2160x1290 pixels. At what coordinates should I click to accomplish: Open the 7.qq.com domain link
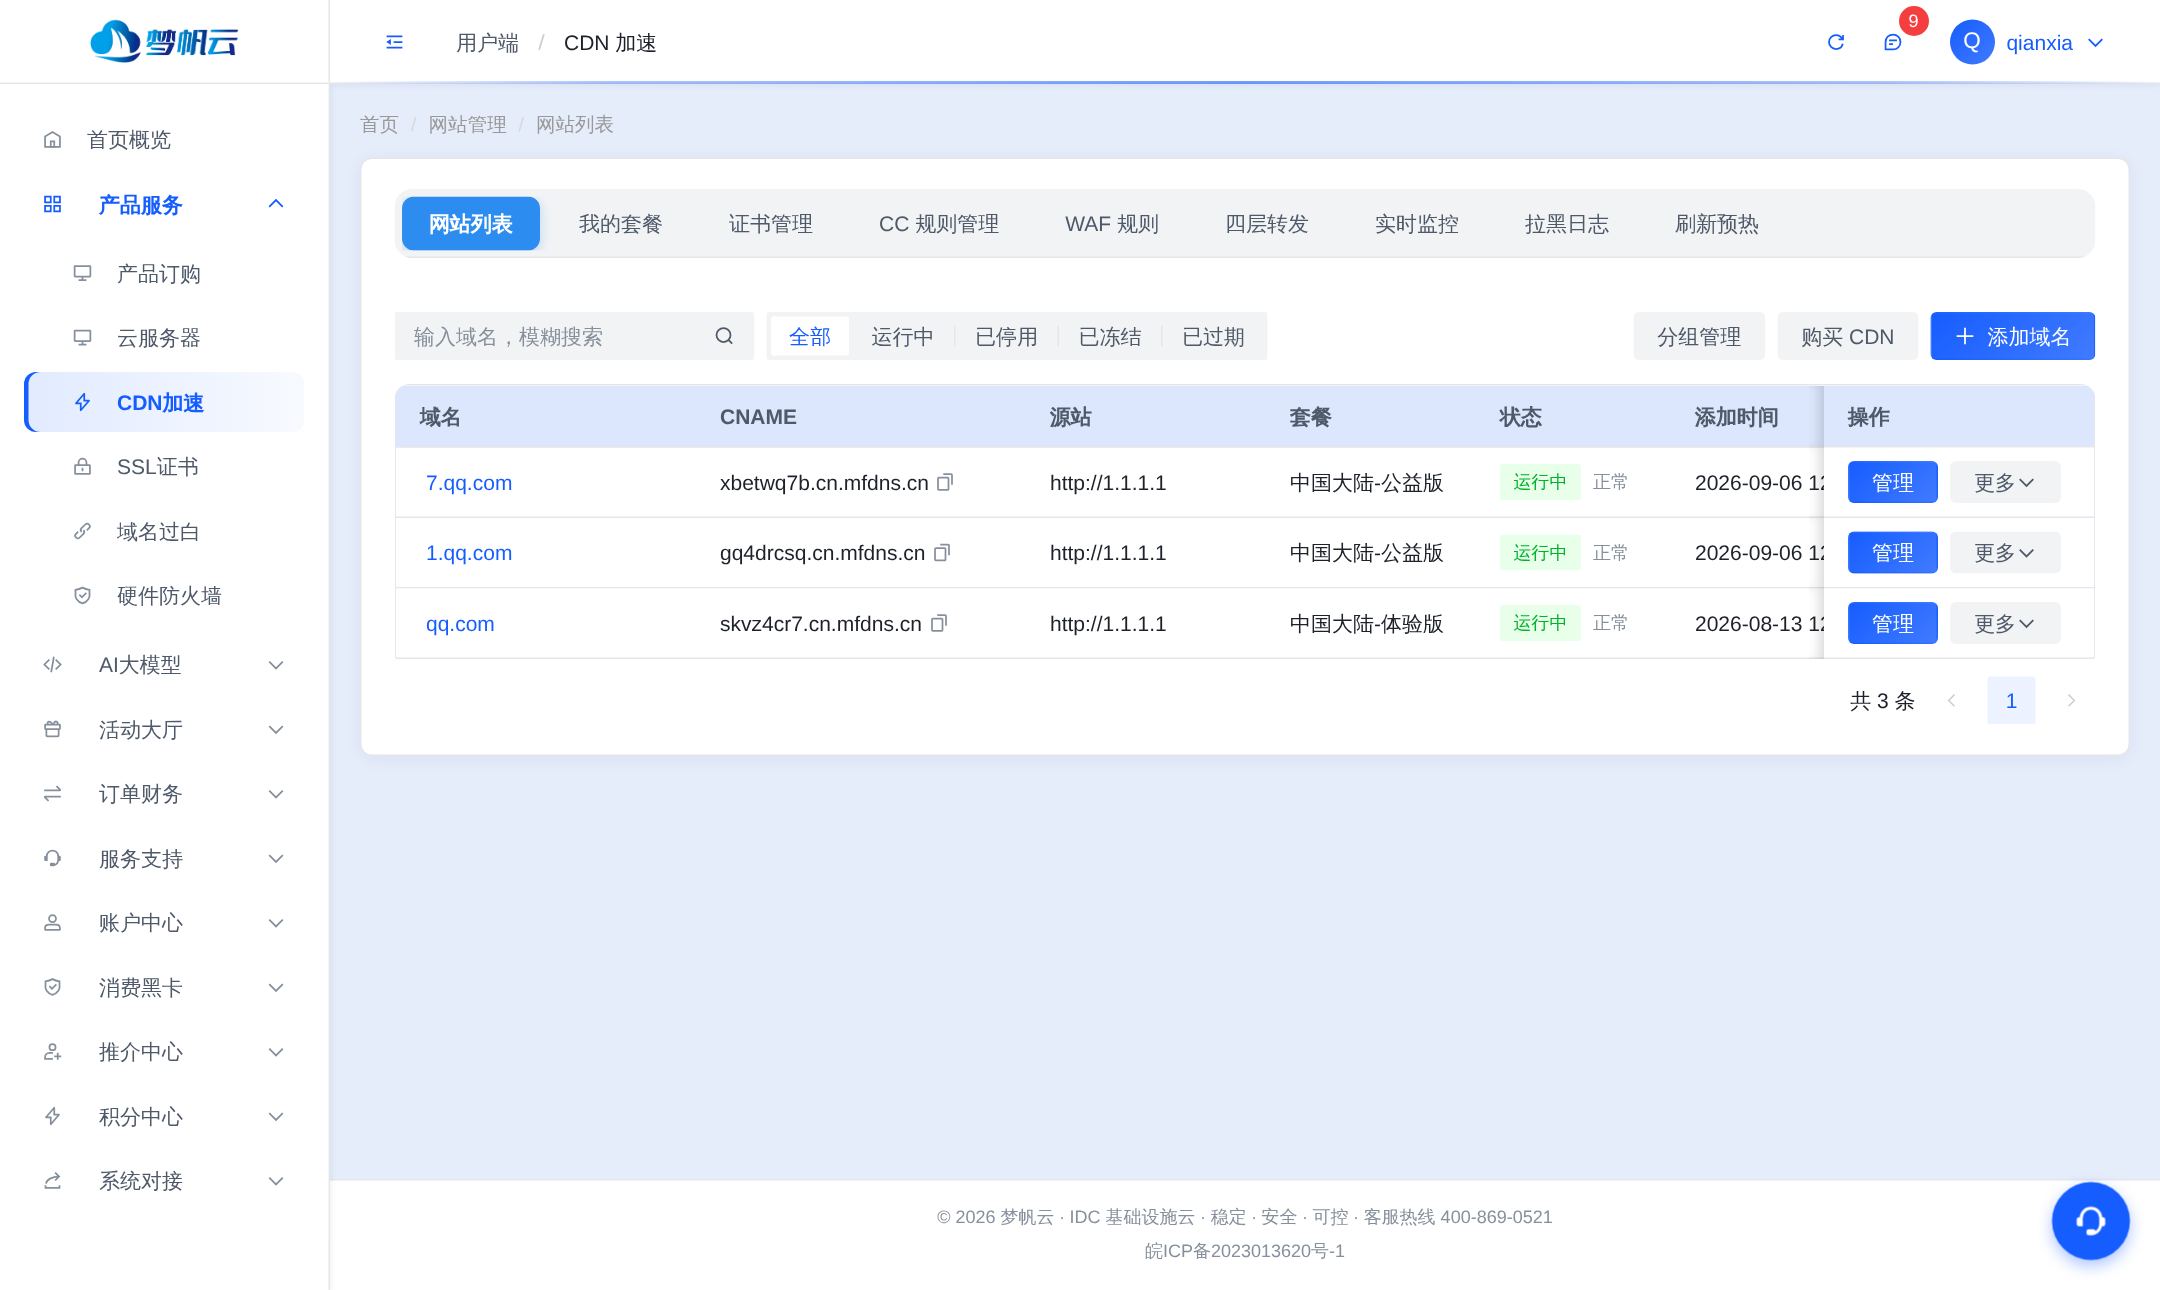pos(469,483)
